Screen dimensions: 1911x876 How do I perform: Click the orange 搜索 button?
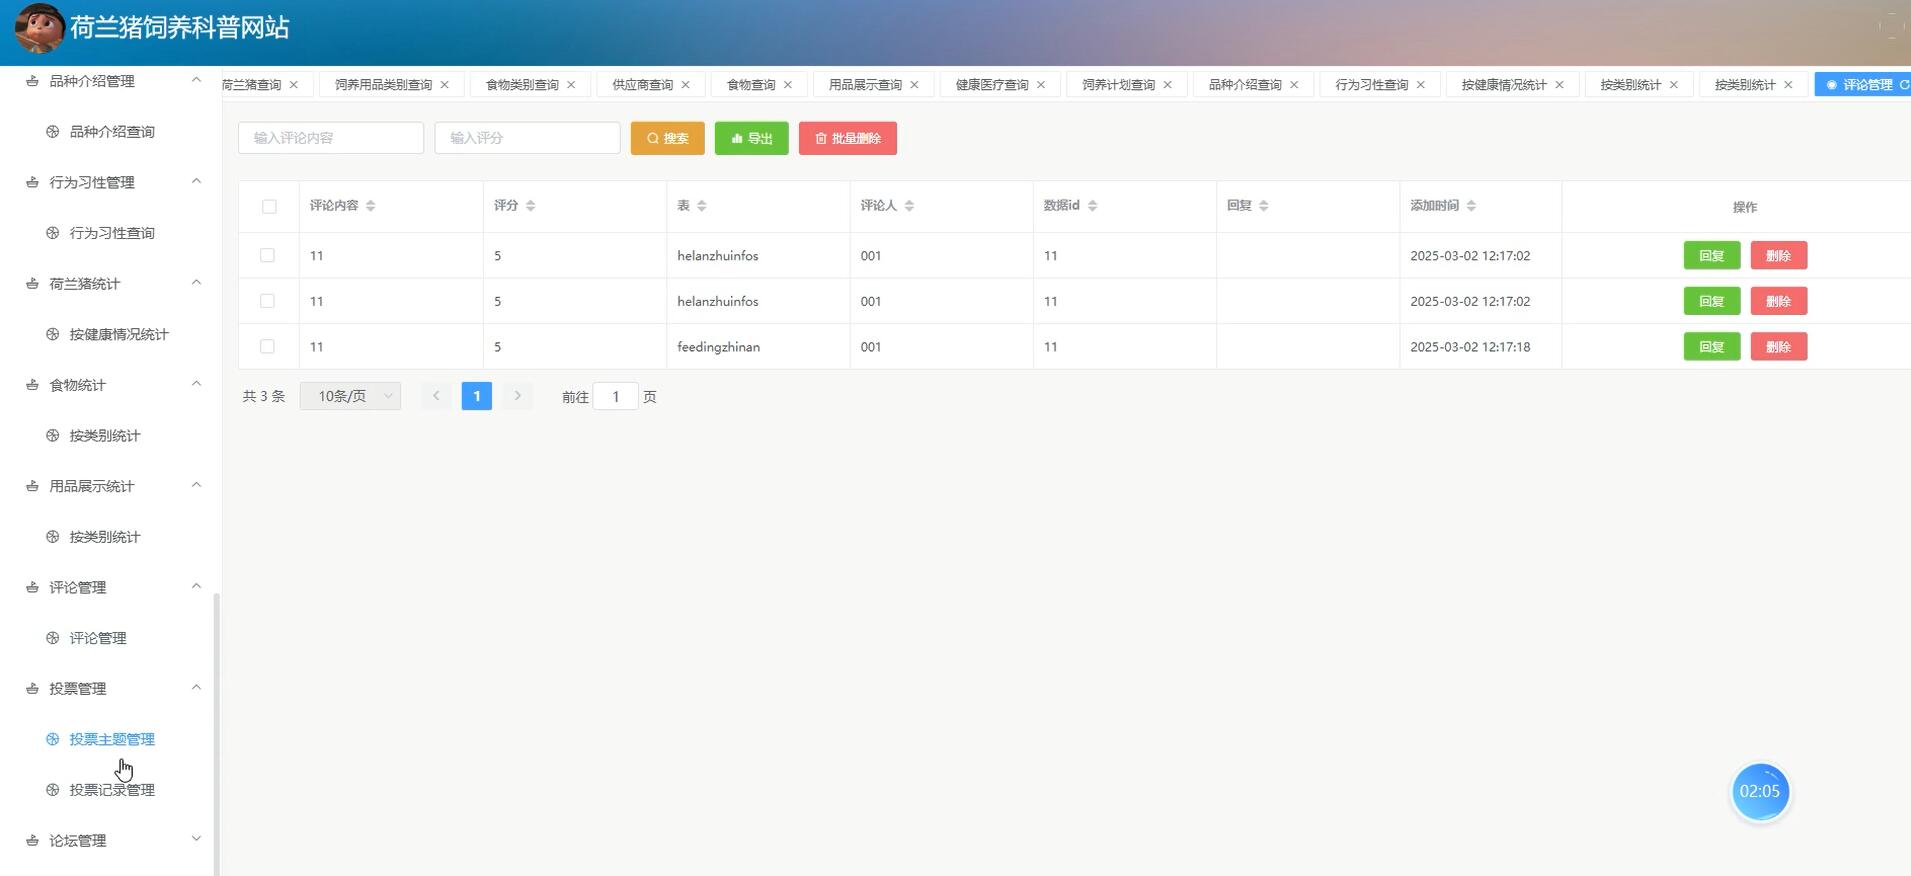coord(667,138)
